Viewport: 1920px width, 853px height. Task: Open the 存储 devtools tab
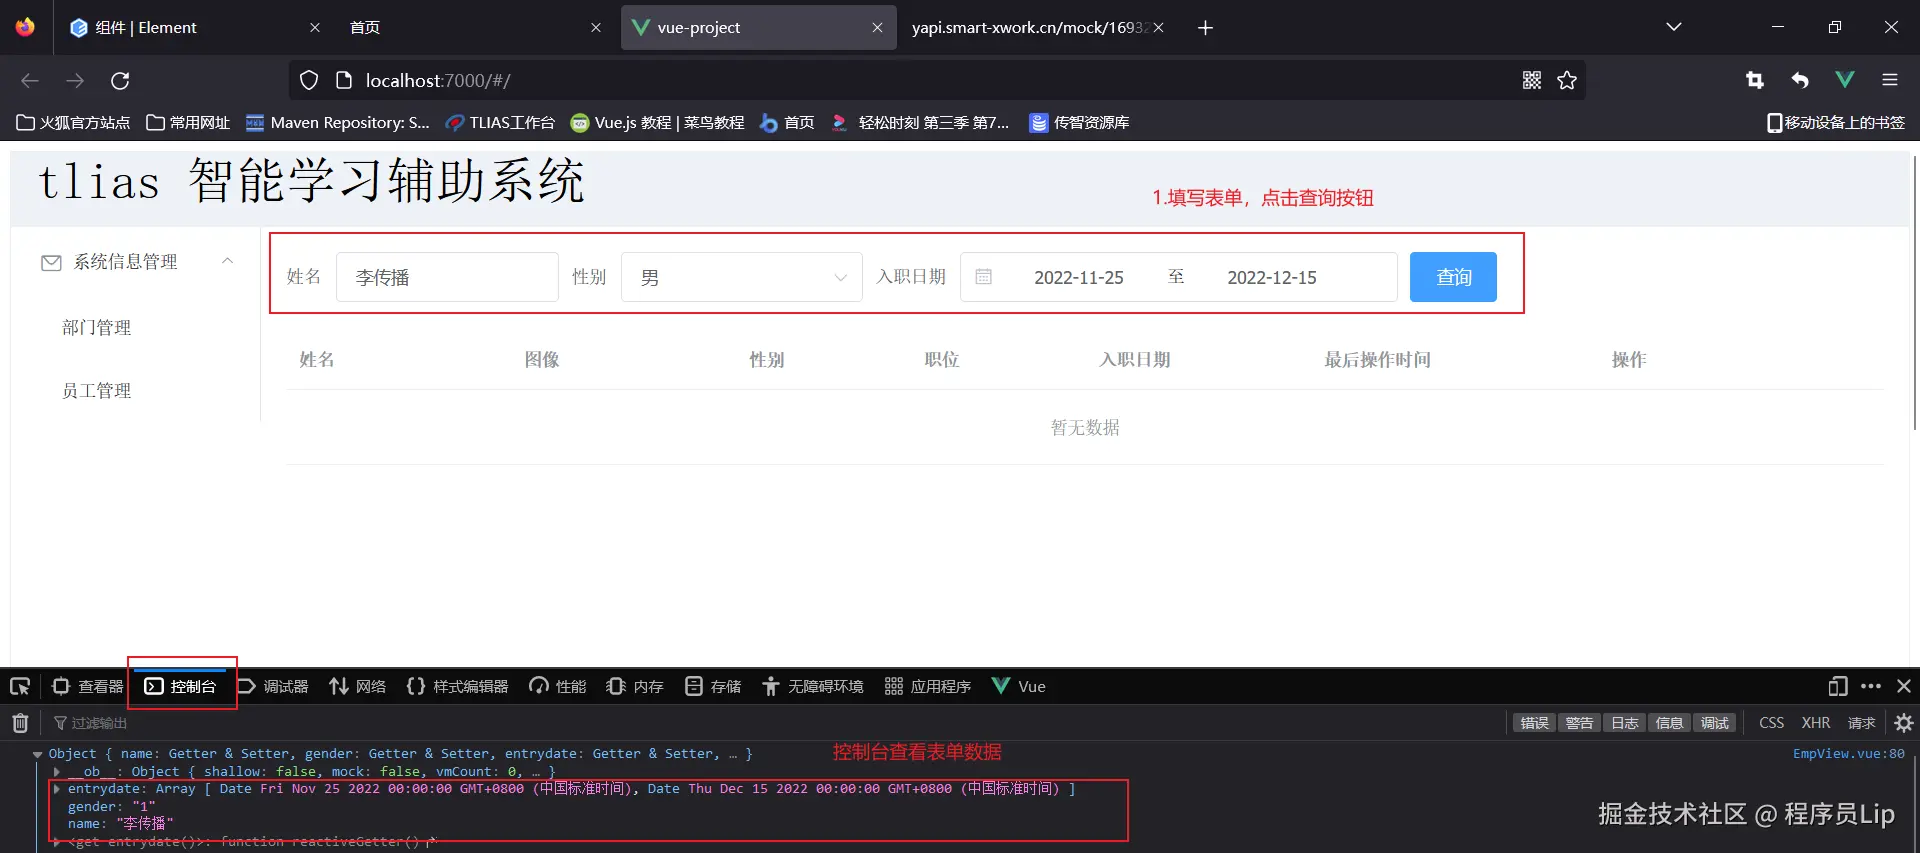(x=713, y=686)
